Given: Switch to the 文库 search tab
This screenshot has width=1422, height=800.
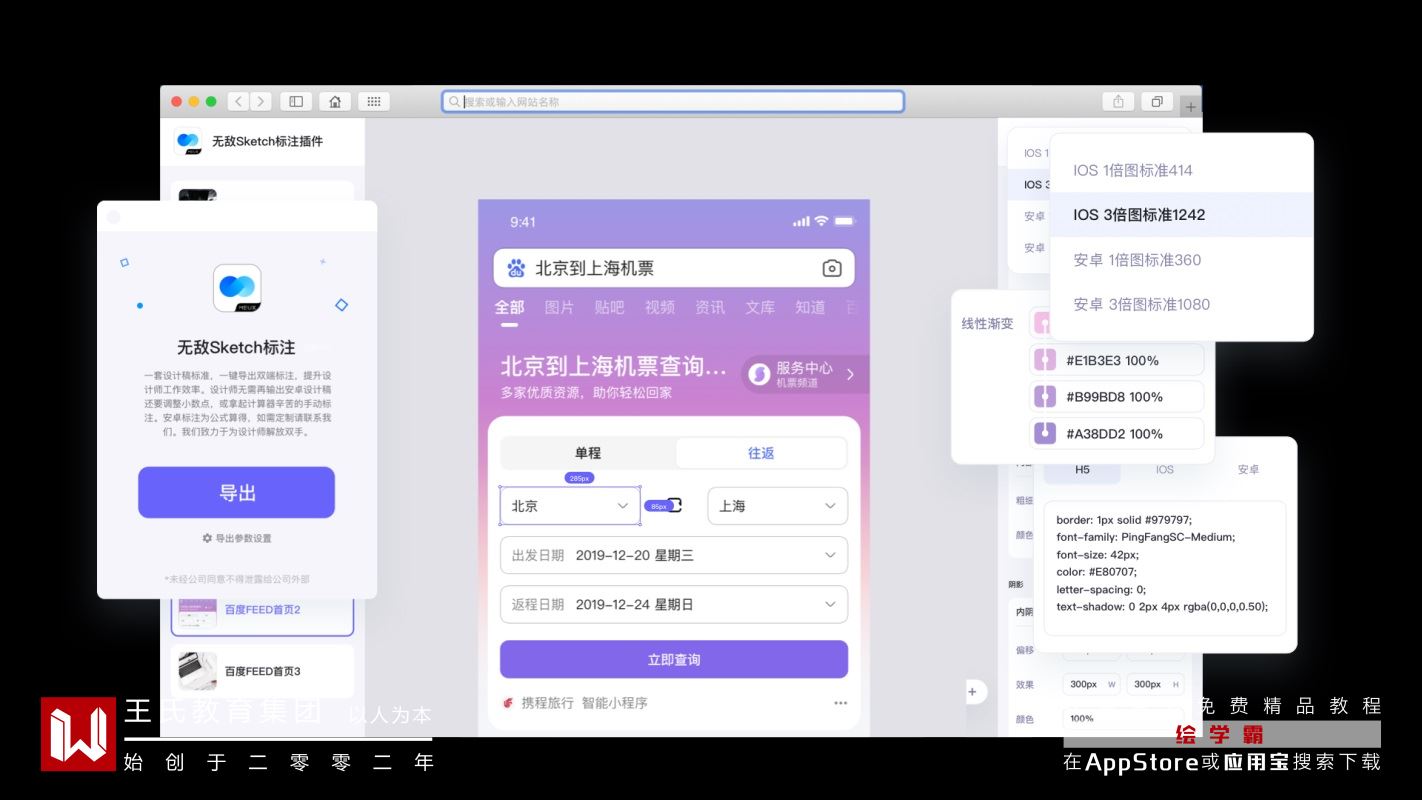Looking at the screenshot, I should point(760,307).
